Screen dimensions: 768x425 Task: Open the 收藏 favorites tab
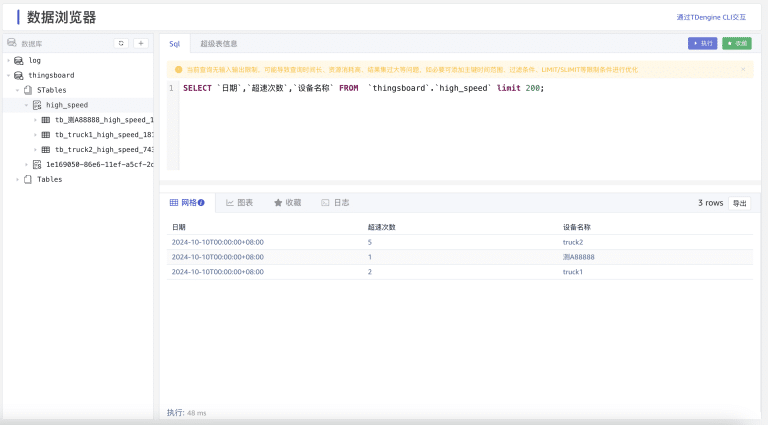tap(287, 203)
